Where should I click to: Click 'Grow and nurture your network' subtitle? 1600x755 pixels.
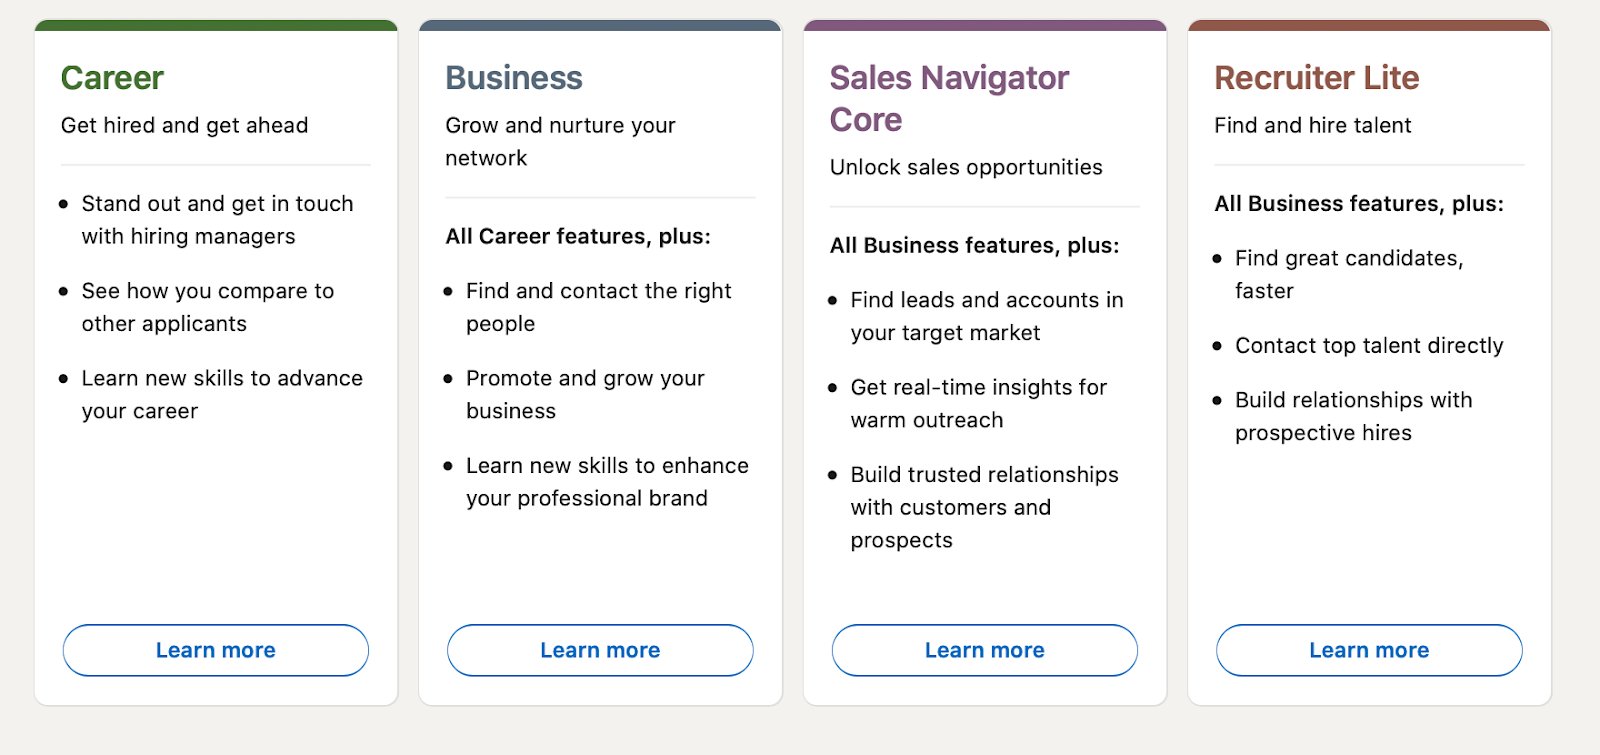pyautogui.click(x=560, y=141)
